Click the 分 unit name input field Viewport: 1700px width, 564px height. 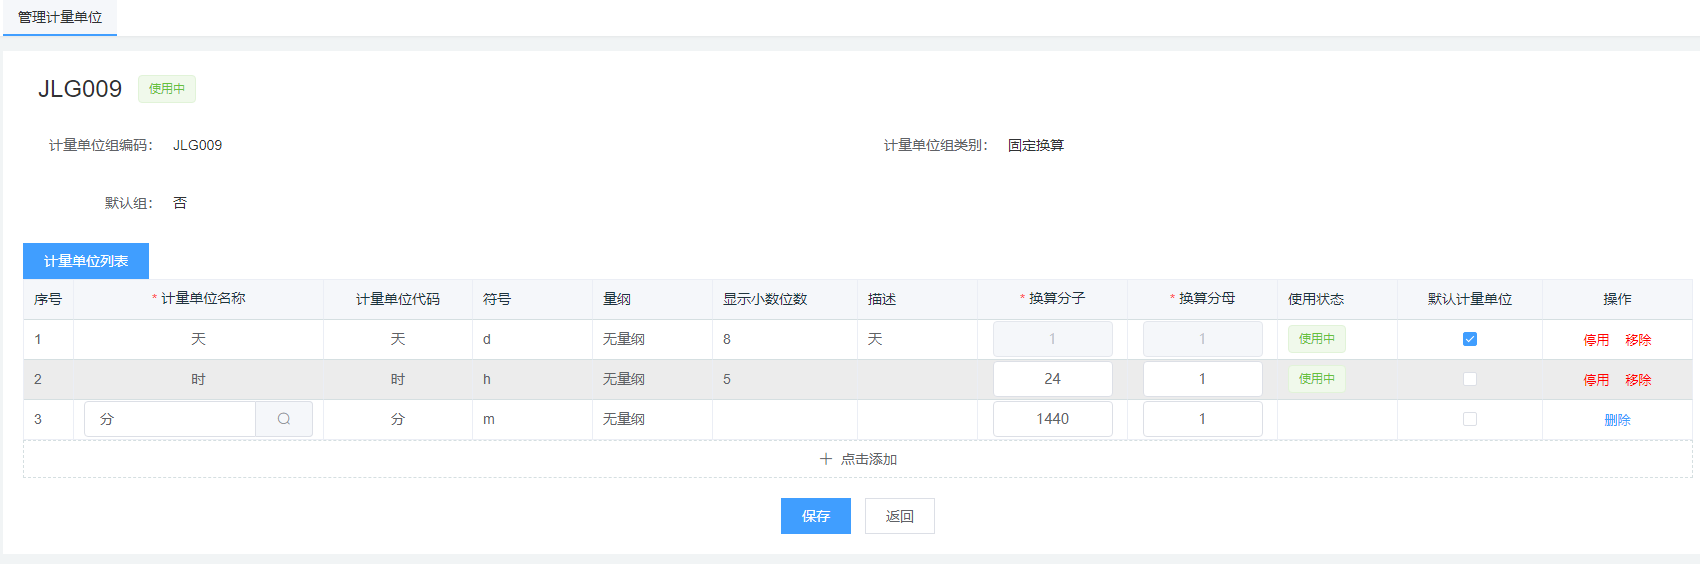coord(170,419)
